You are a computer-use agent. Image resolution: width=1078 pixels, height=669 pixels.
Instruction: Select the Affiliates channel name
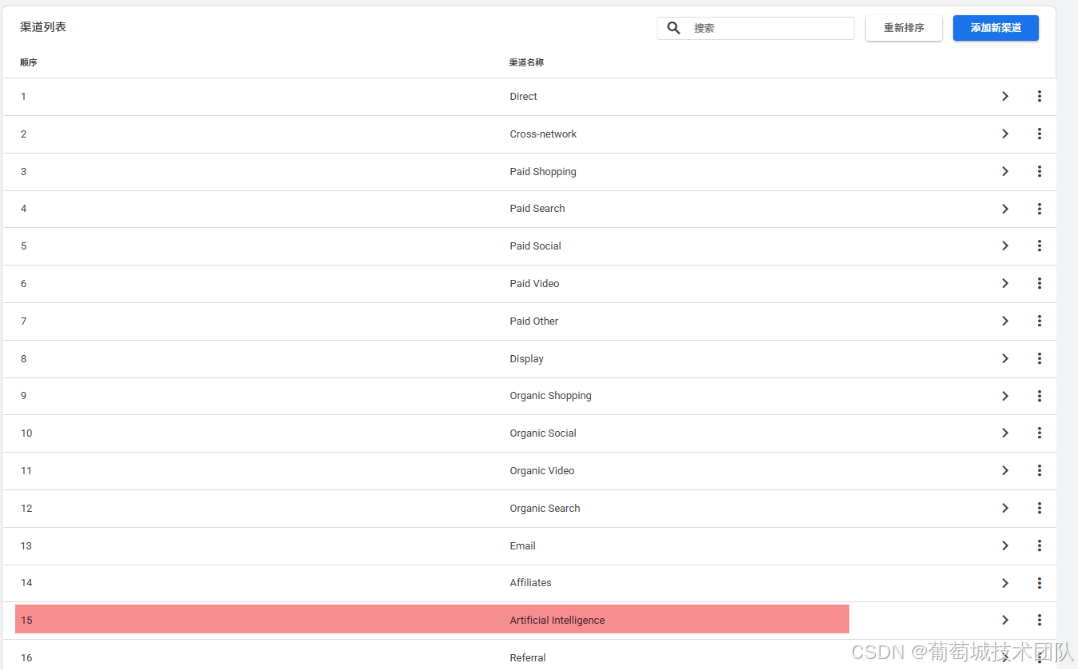tap(530, 582)
